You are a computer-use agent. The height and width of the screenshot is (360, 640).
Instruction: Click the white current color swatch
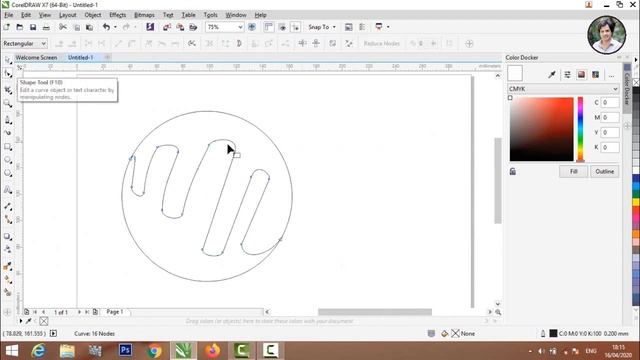tap(515, 73)
